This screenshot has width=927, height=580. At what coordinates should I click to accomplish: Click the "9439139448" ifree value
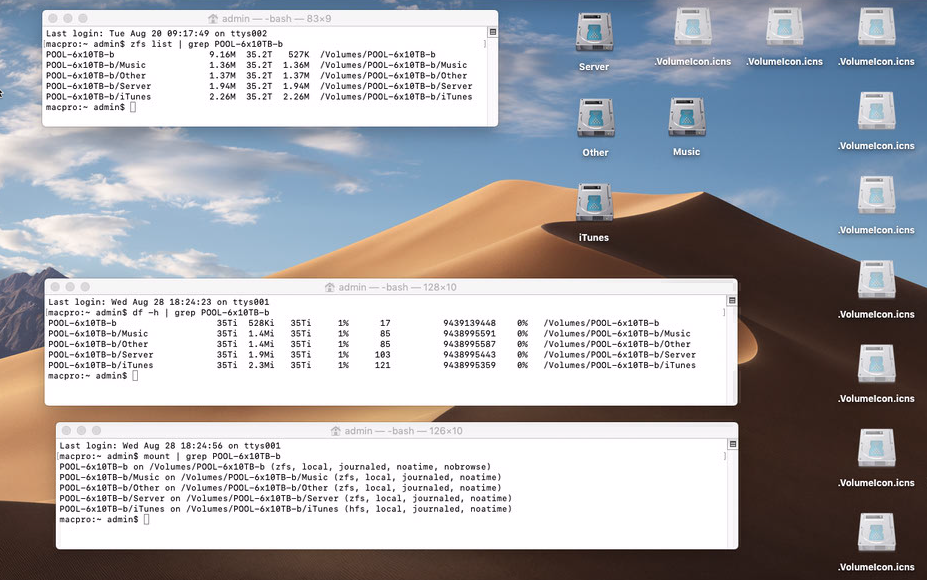coord(469,323)
